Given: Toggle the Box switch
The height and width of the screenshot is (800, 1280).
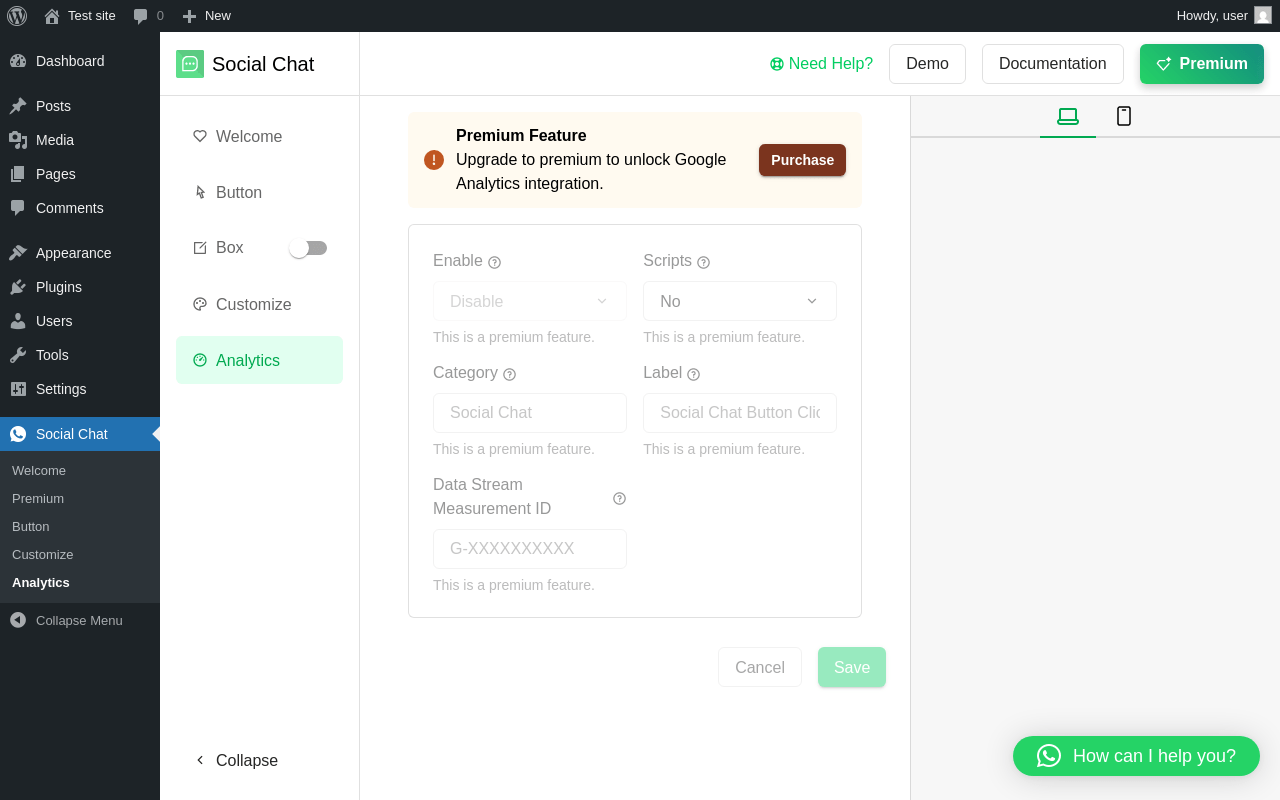Looking at the screenshot, I should (308, 248).
